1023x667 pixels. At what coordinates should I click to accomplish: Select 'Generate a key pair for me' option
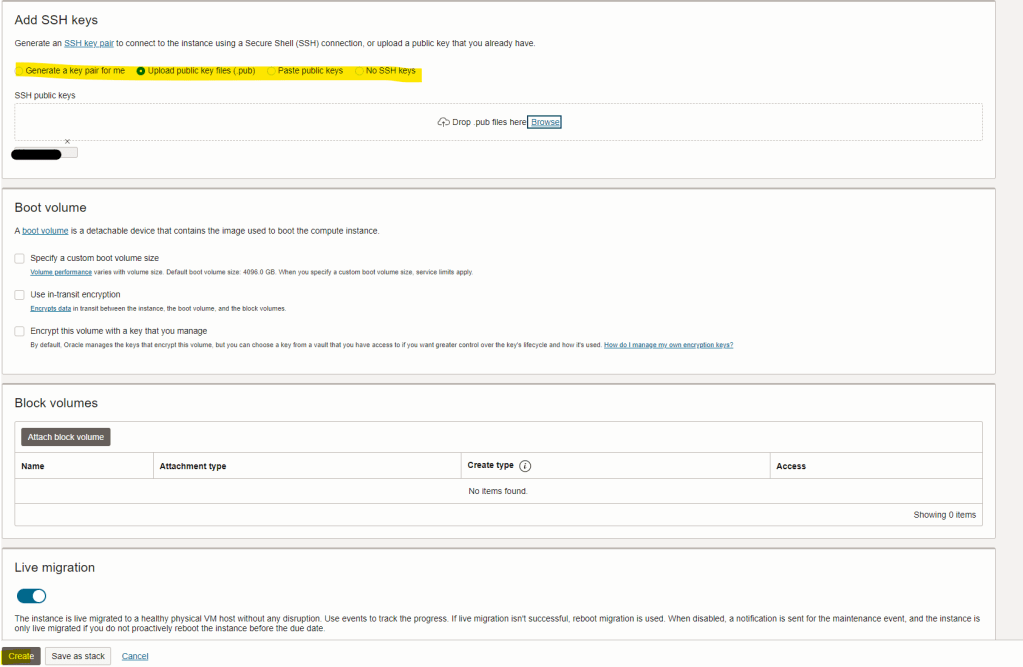20,71
